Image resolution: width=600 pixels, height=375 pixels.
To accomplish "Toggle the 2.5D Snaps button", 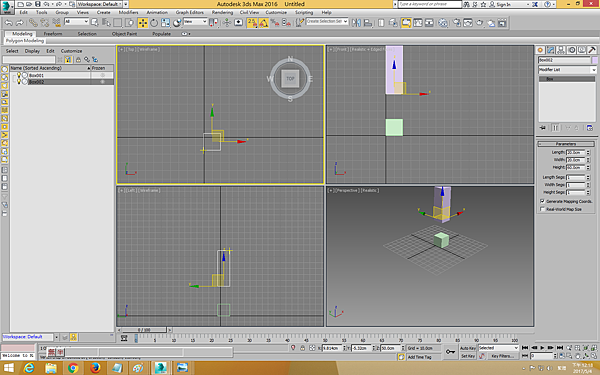I will (252, 23).
